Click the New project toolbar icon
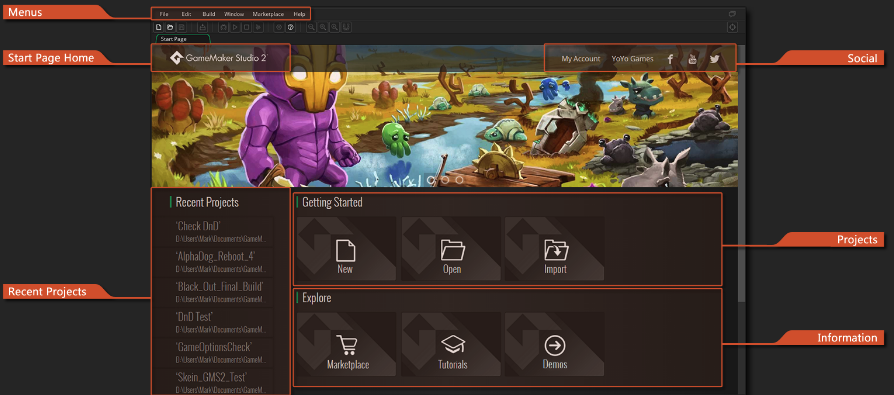 (x=159, y=27)
